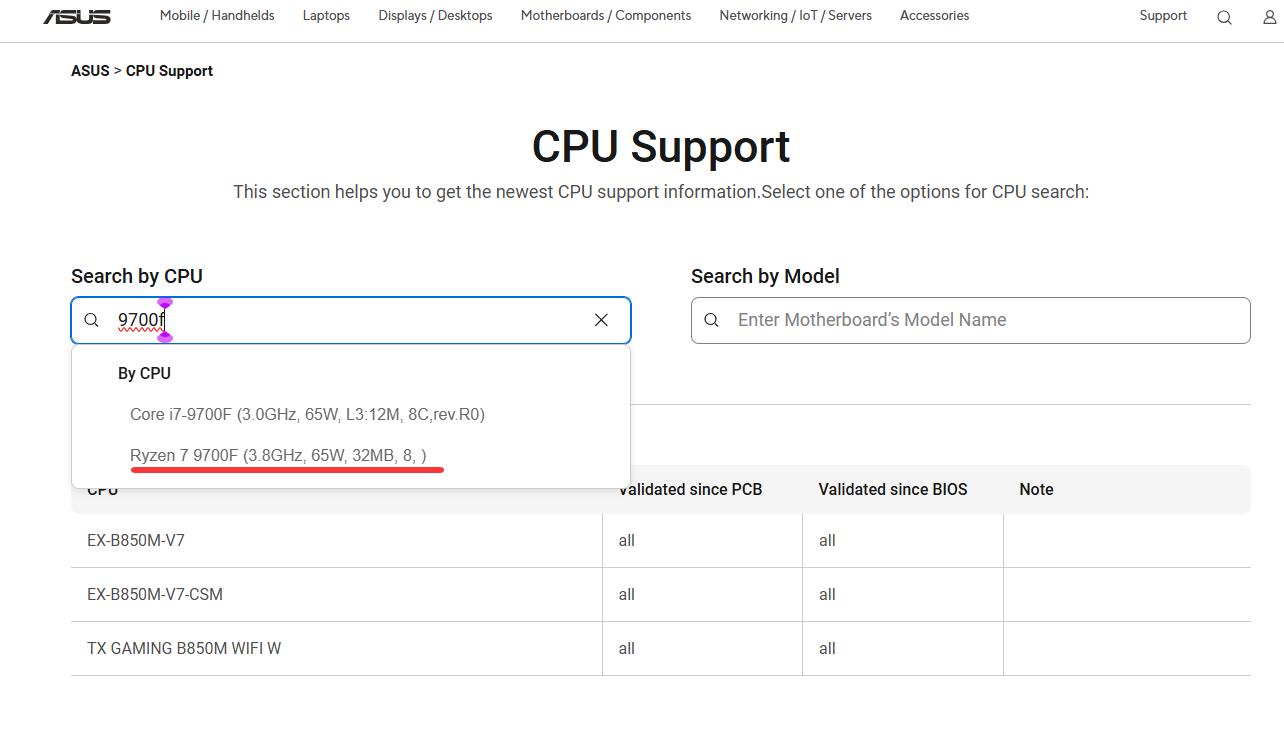Open the Laptops menu

tap(326, 16)
